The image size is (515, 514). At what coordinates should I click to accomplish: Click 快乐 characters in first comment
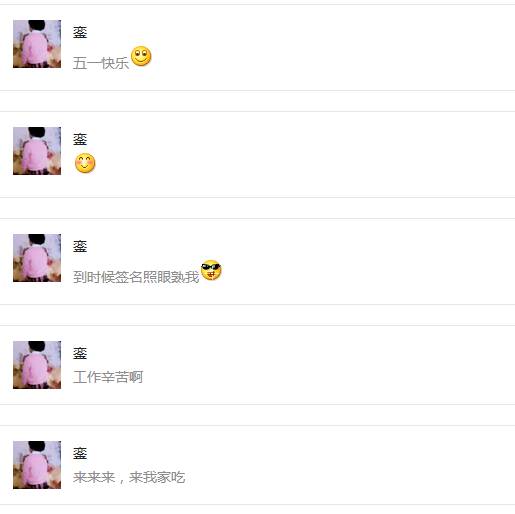click(x=115, y=63)
